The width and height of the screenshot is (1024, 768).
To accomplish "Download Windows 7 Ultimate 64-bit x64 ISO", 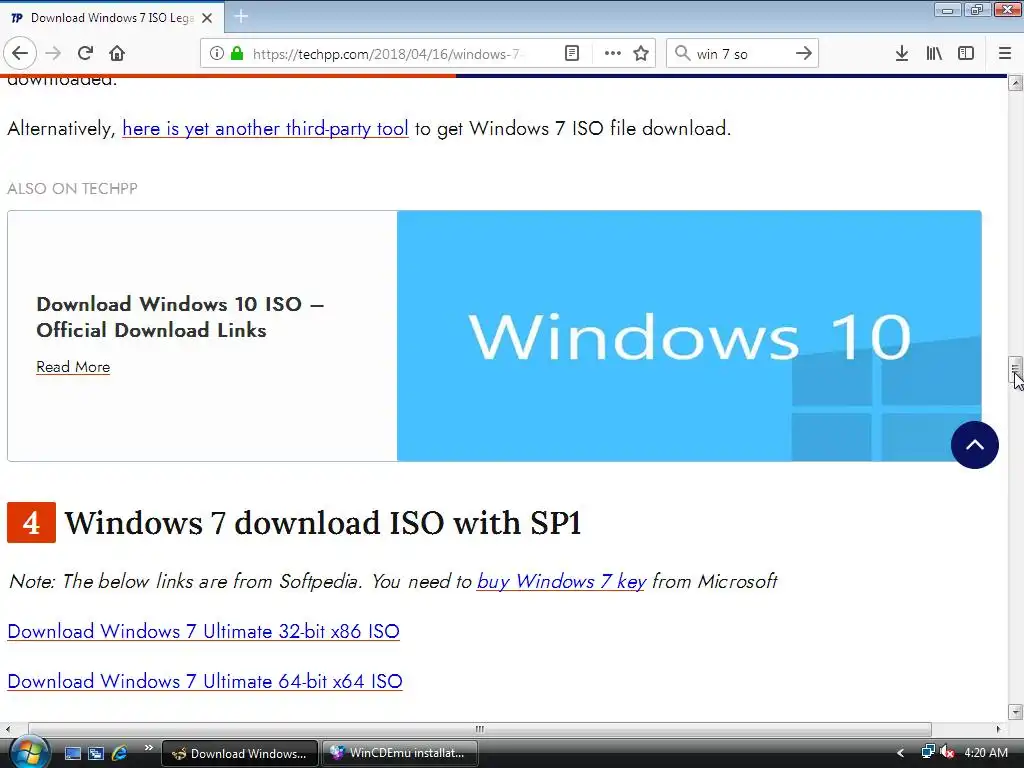I will coord(204,681).
